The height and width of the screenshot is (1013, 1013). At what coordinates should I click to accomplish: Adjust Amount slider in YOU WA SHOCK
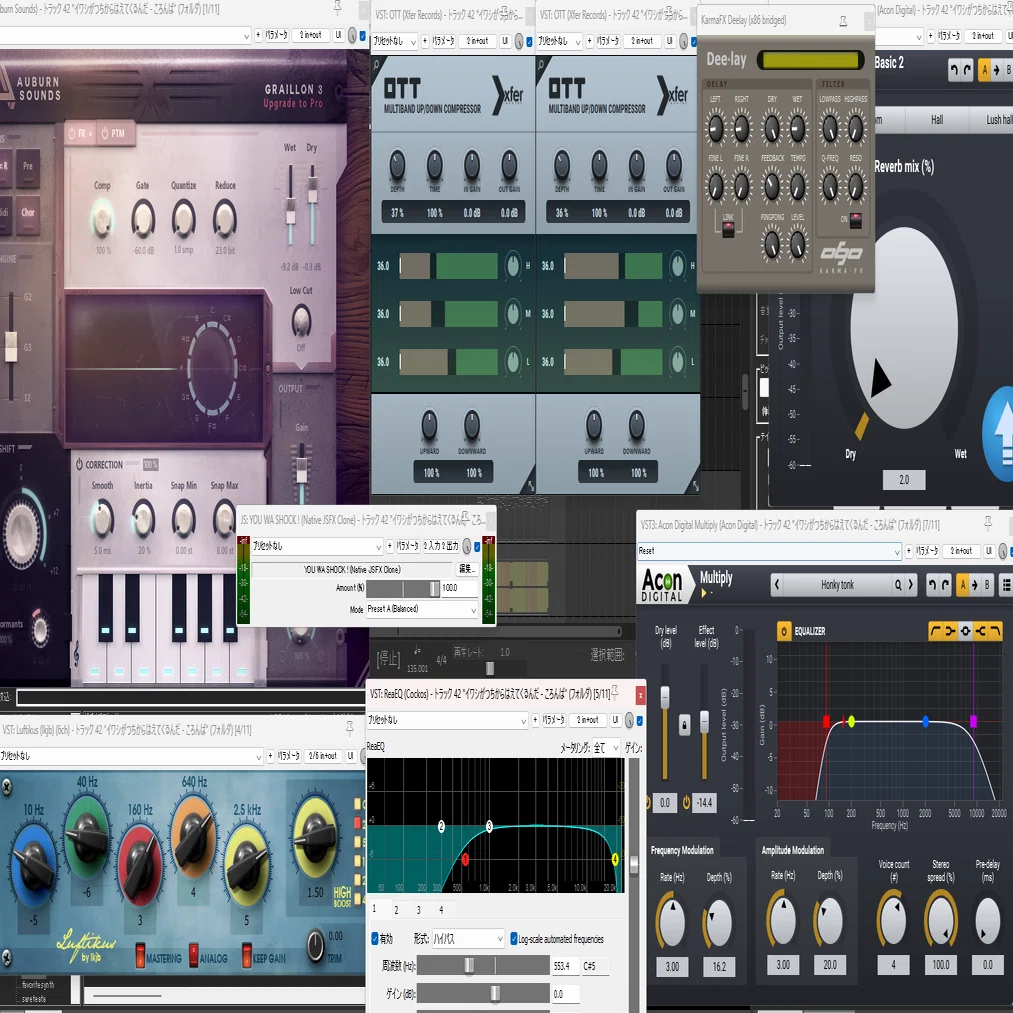coord(403,589)
